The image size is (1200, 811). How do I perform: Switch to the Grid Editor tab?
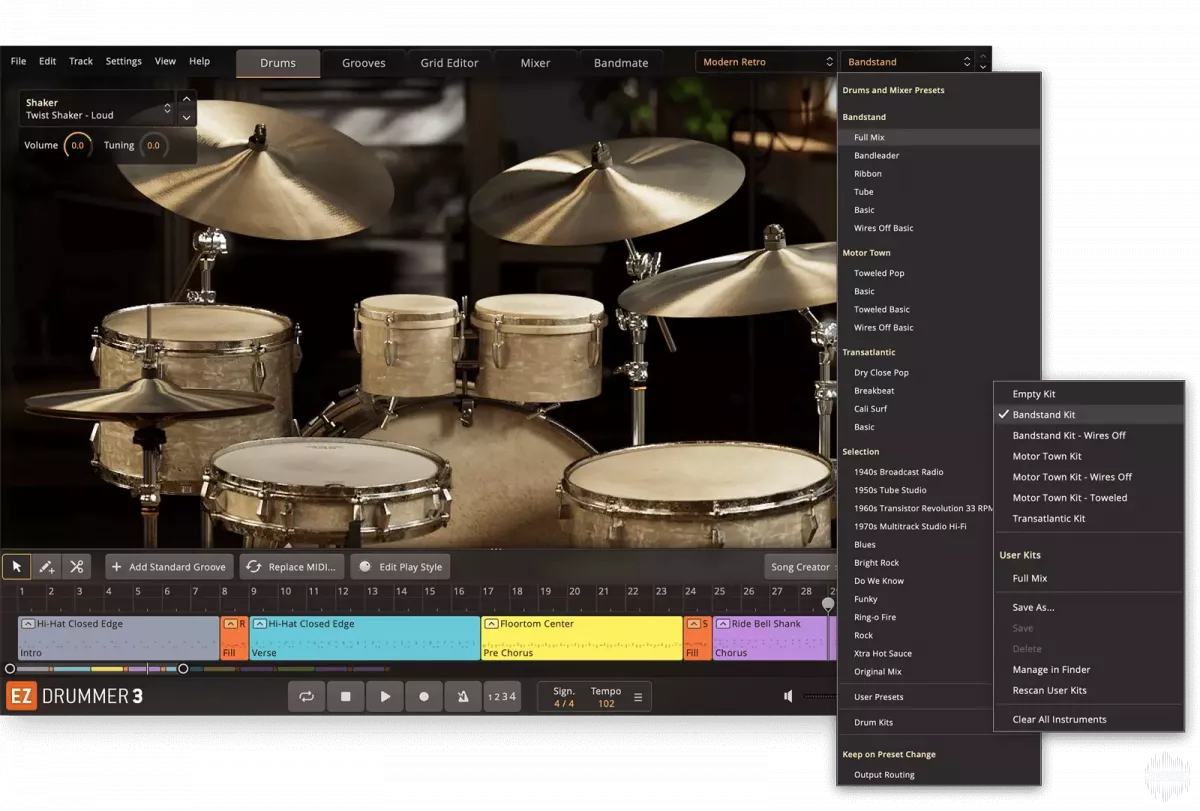(x=450, y=63)
